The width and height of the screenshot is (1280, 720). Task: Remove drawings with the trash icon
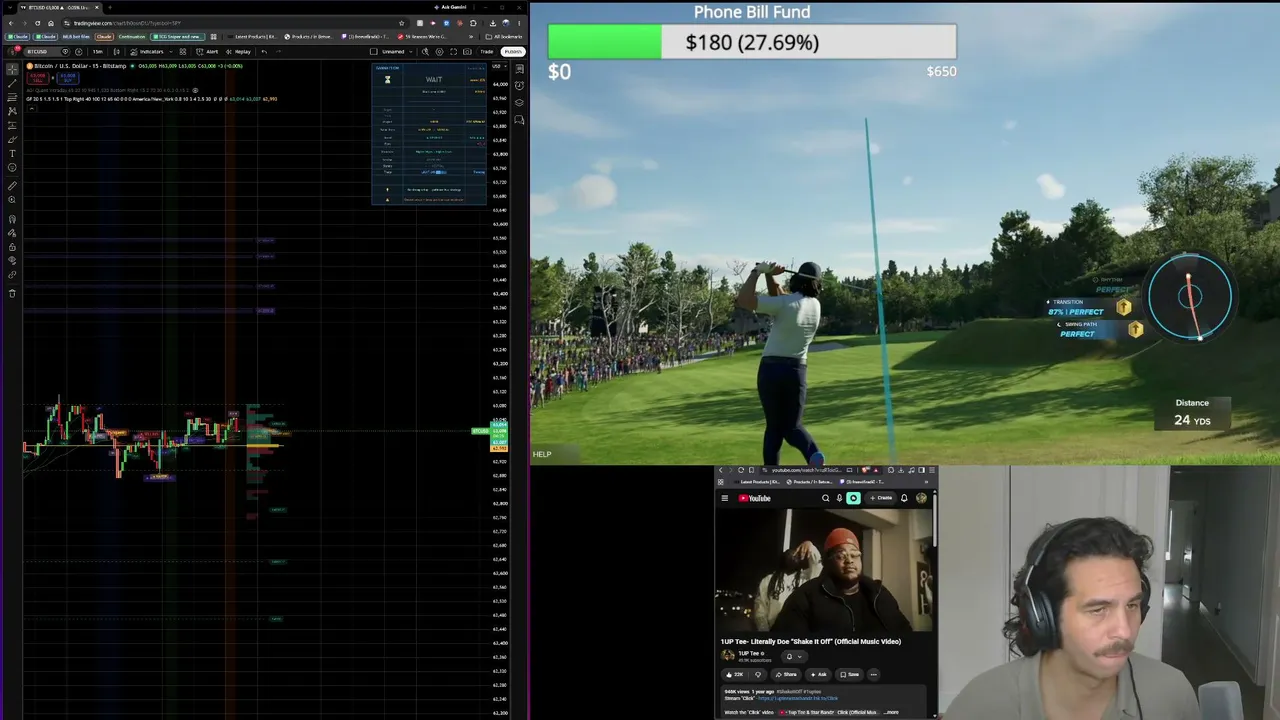12,293
